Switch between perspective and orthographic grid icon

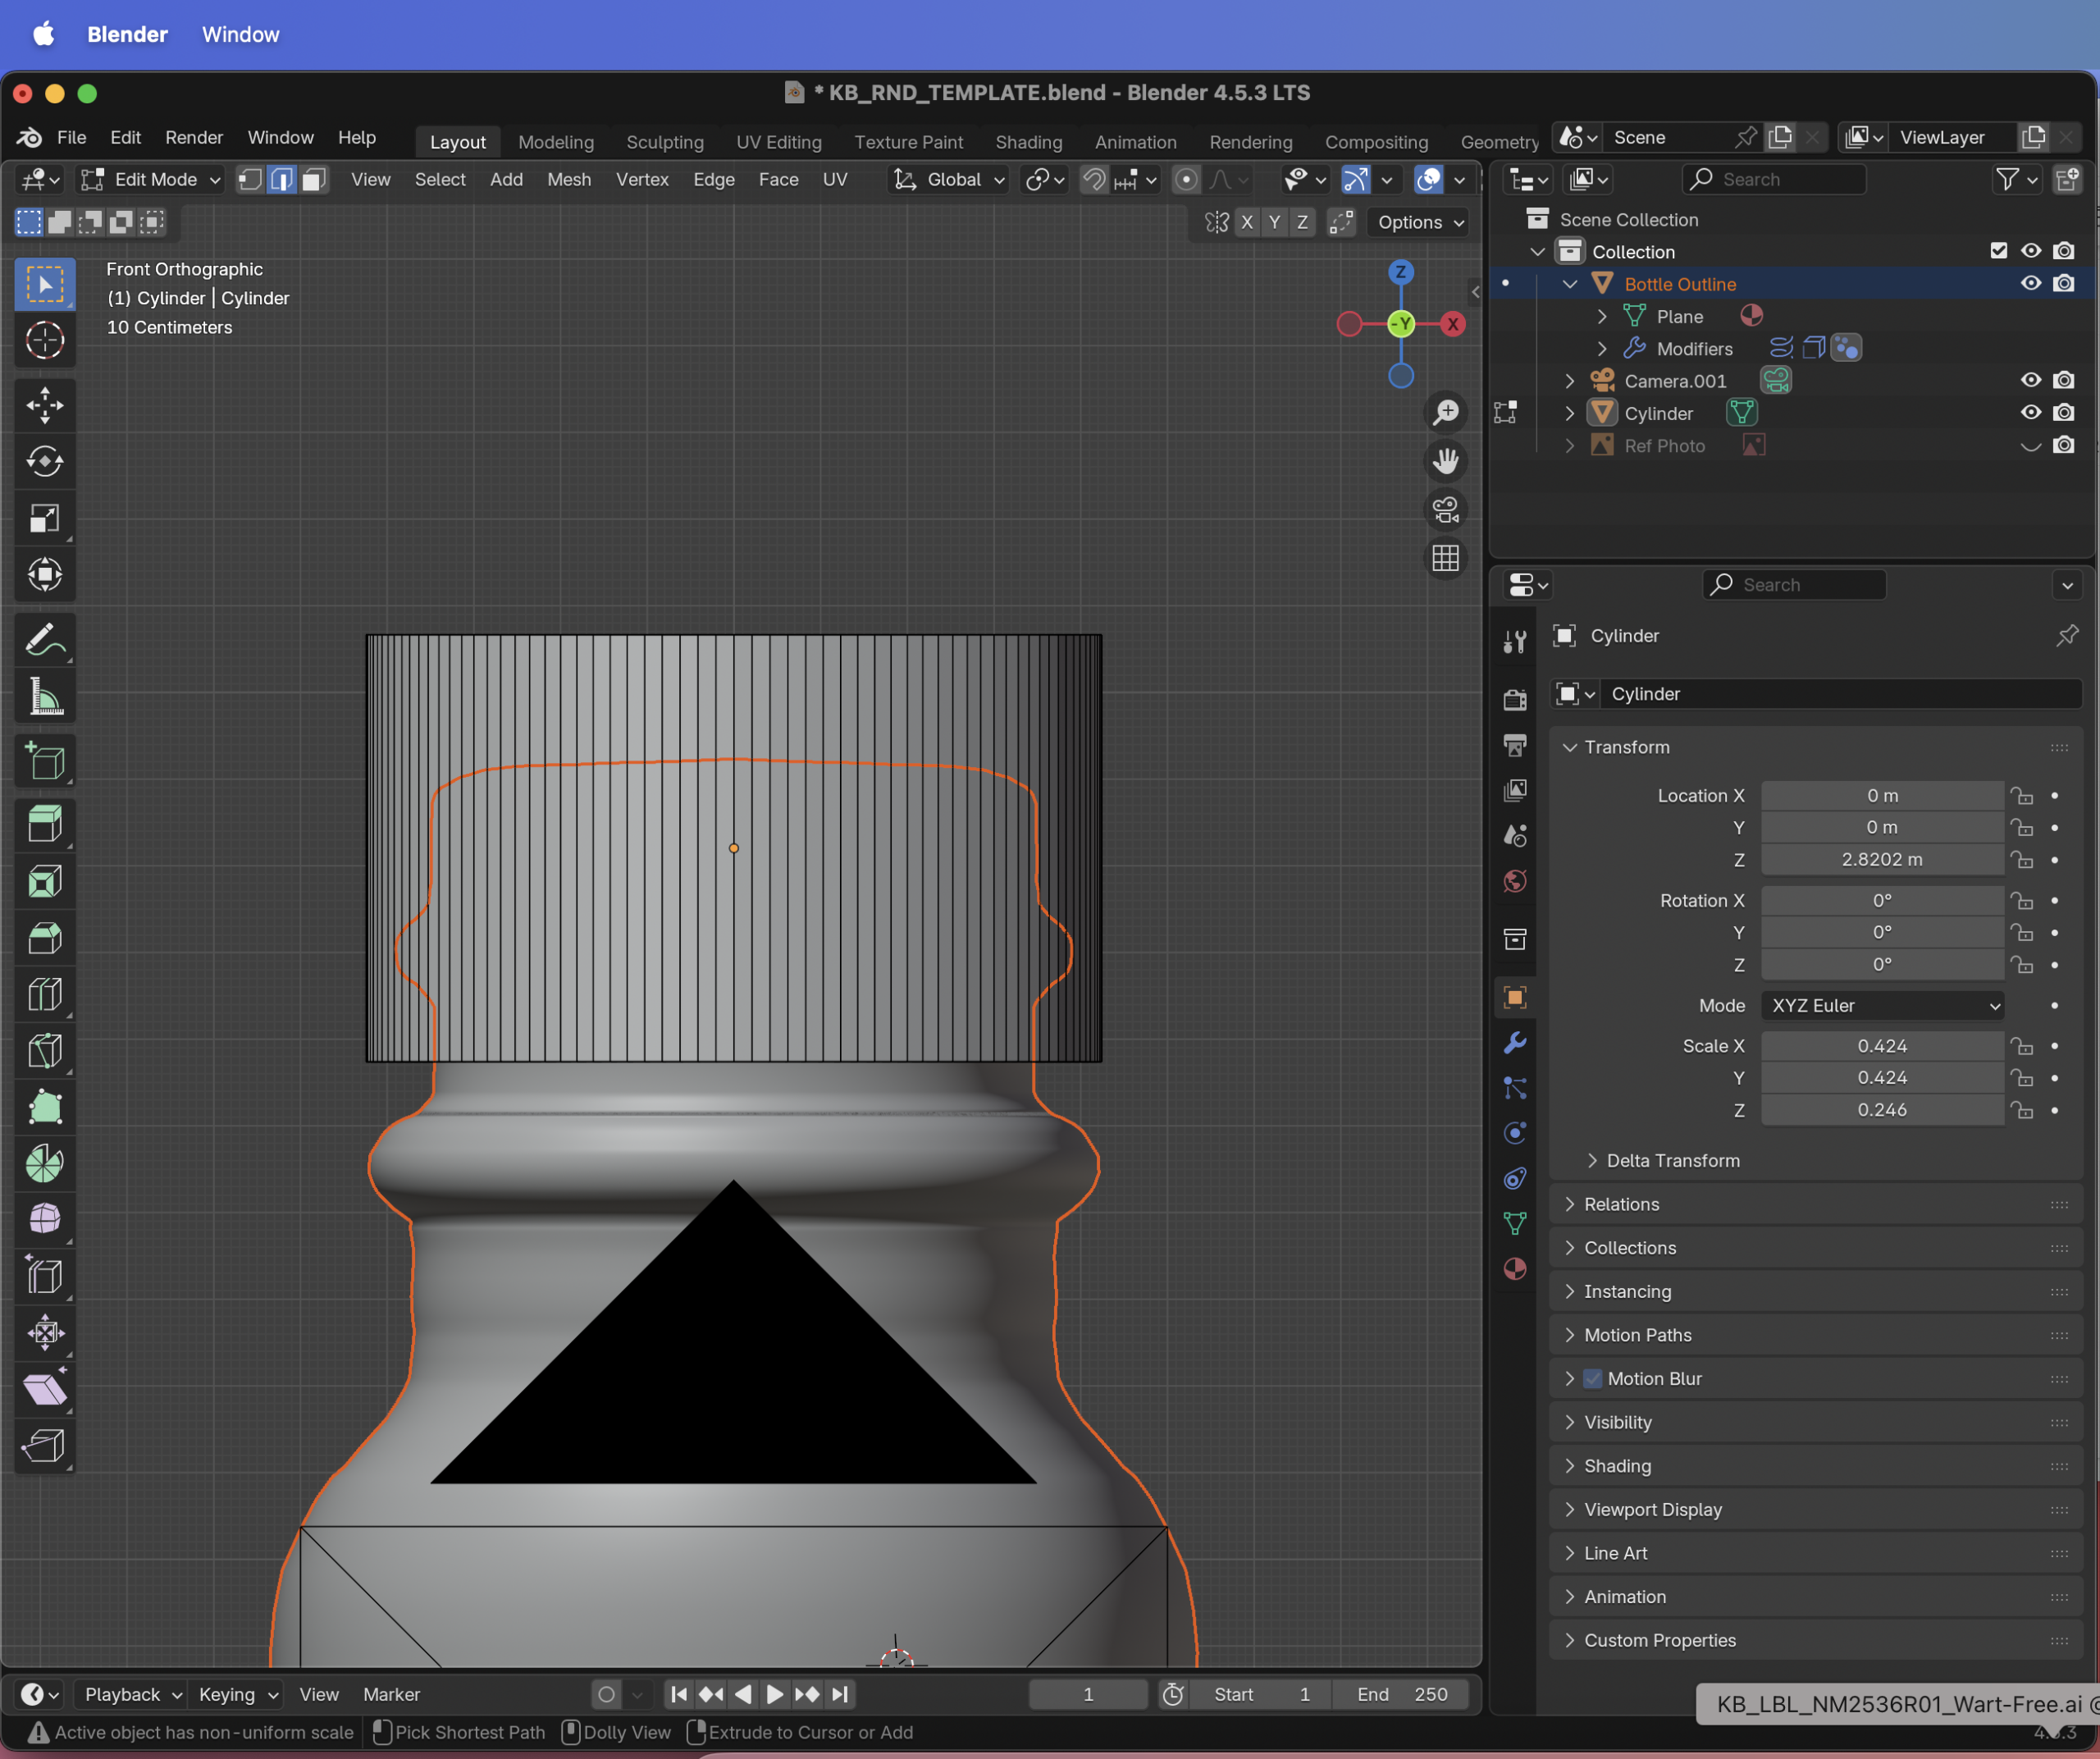[1446, 558]
